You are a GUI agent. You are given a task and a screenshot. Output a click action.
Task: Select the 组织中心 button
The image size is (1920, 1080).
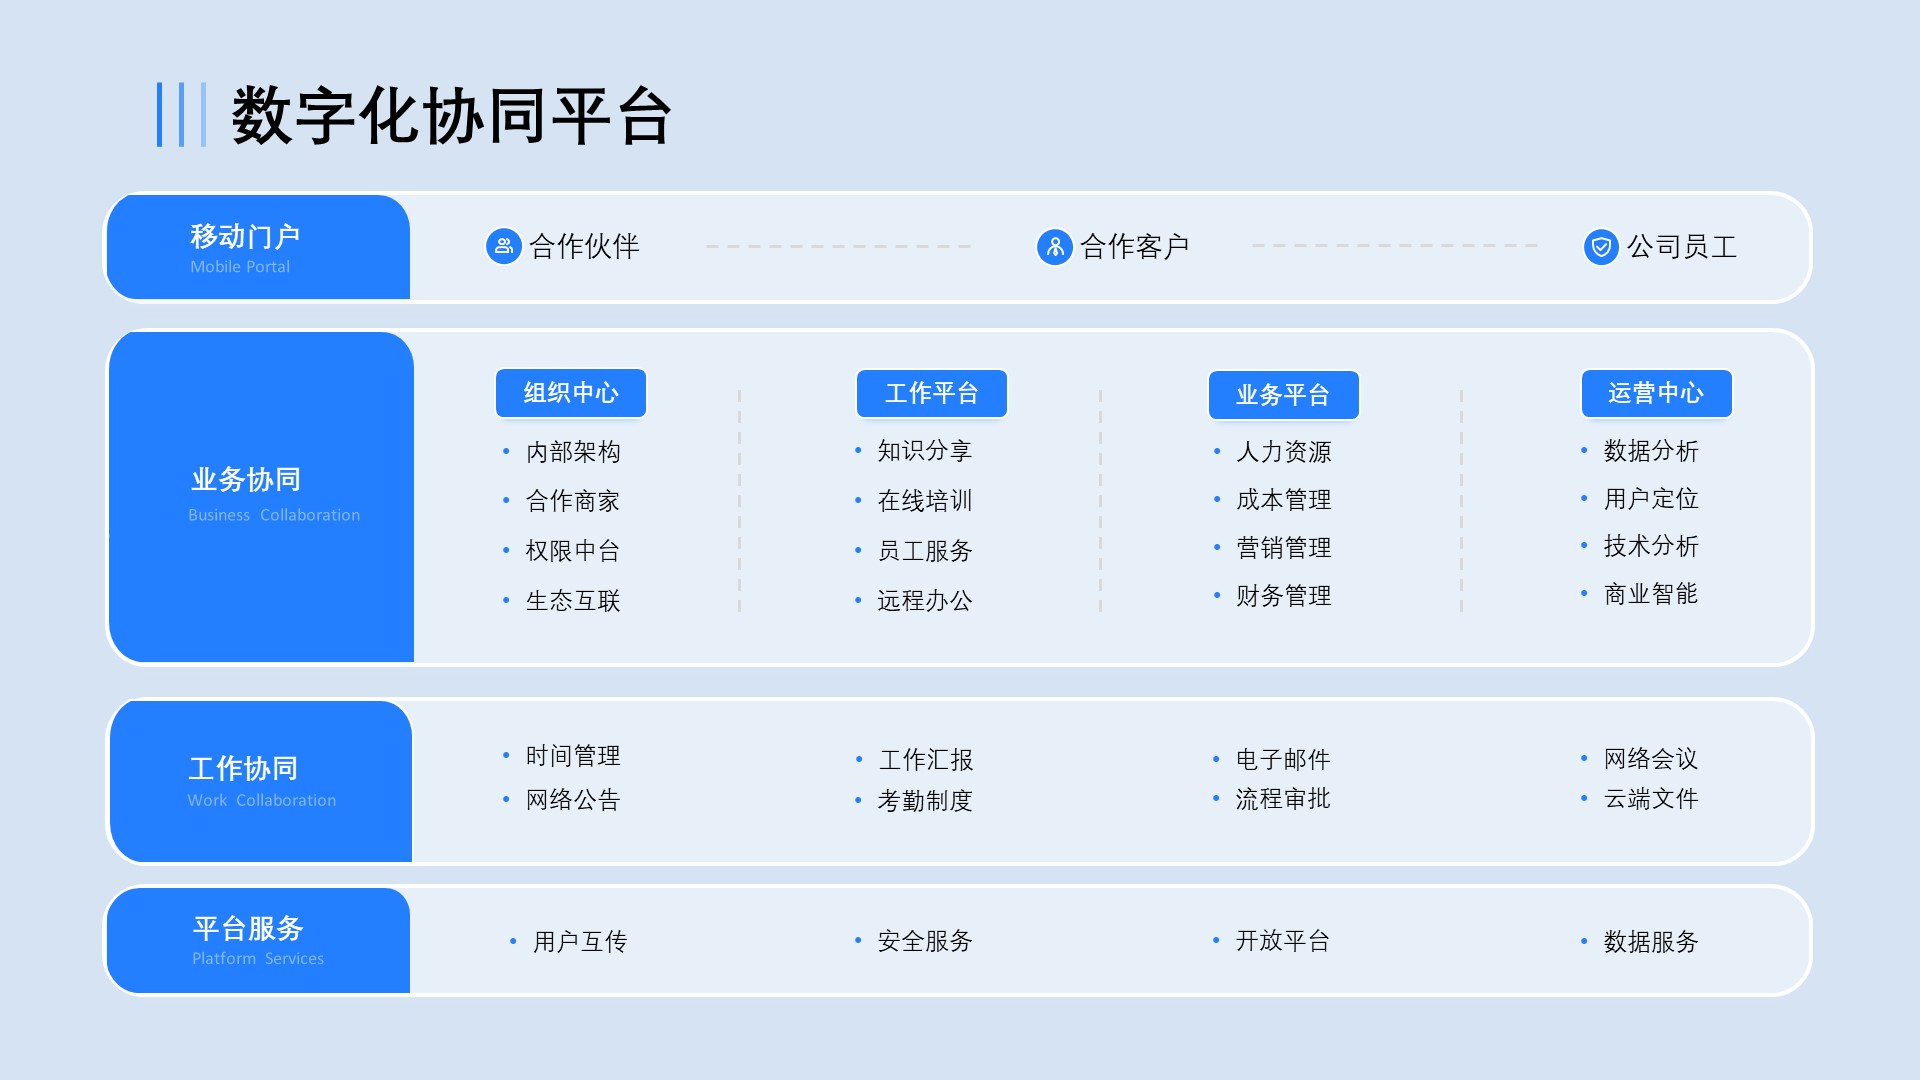tap(571, 393)
